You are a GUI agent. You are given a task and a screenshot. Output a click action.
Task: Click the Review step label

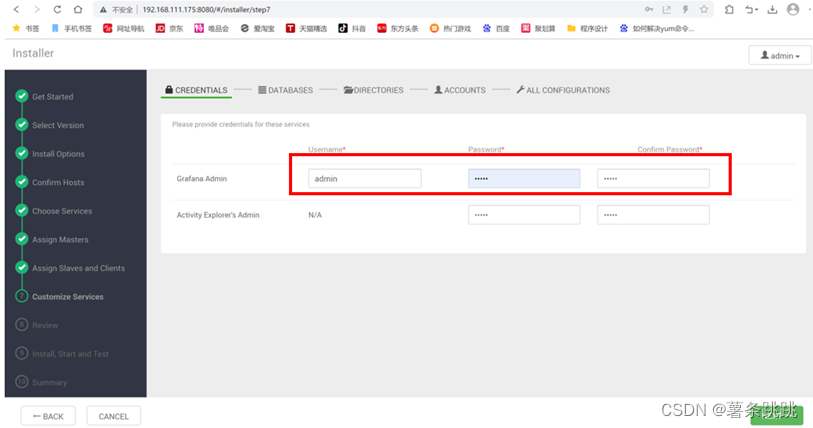point(45,325)
